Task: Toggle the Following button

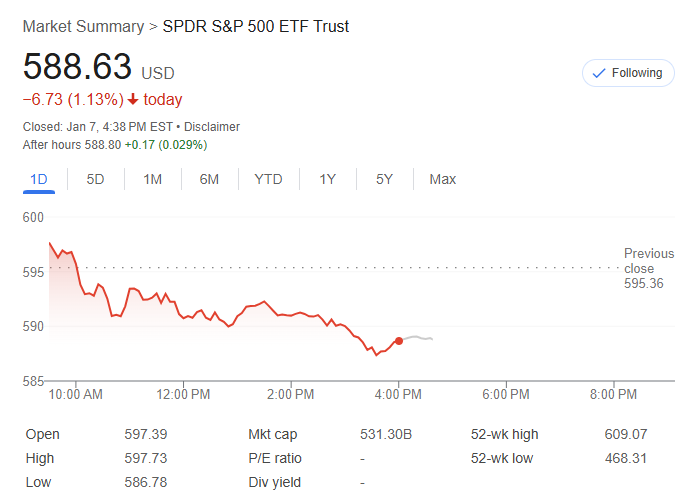Action: [628, 73]
